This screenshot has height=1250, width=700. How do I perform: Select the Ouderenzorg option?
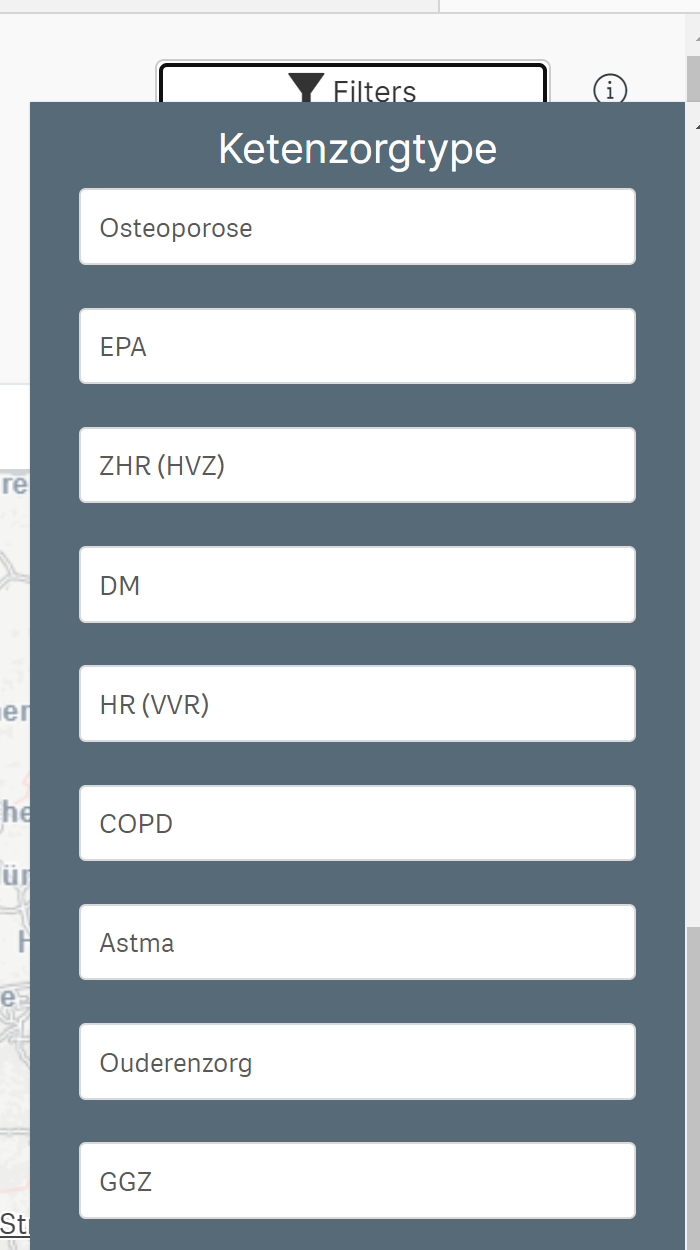(357, 1061)
